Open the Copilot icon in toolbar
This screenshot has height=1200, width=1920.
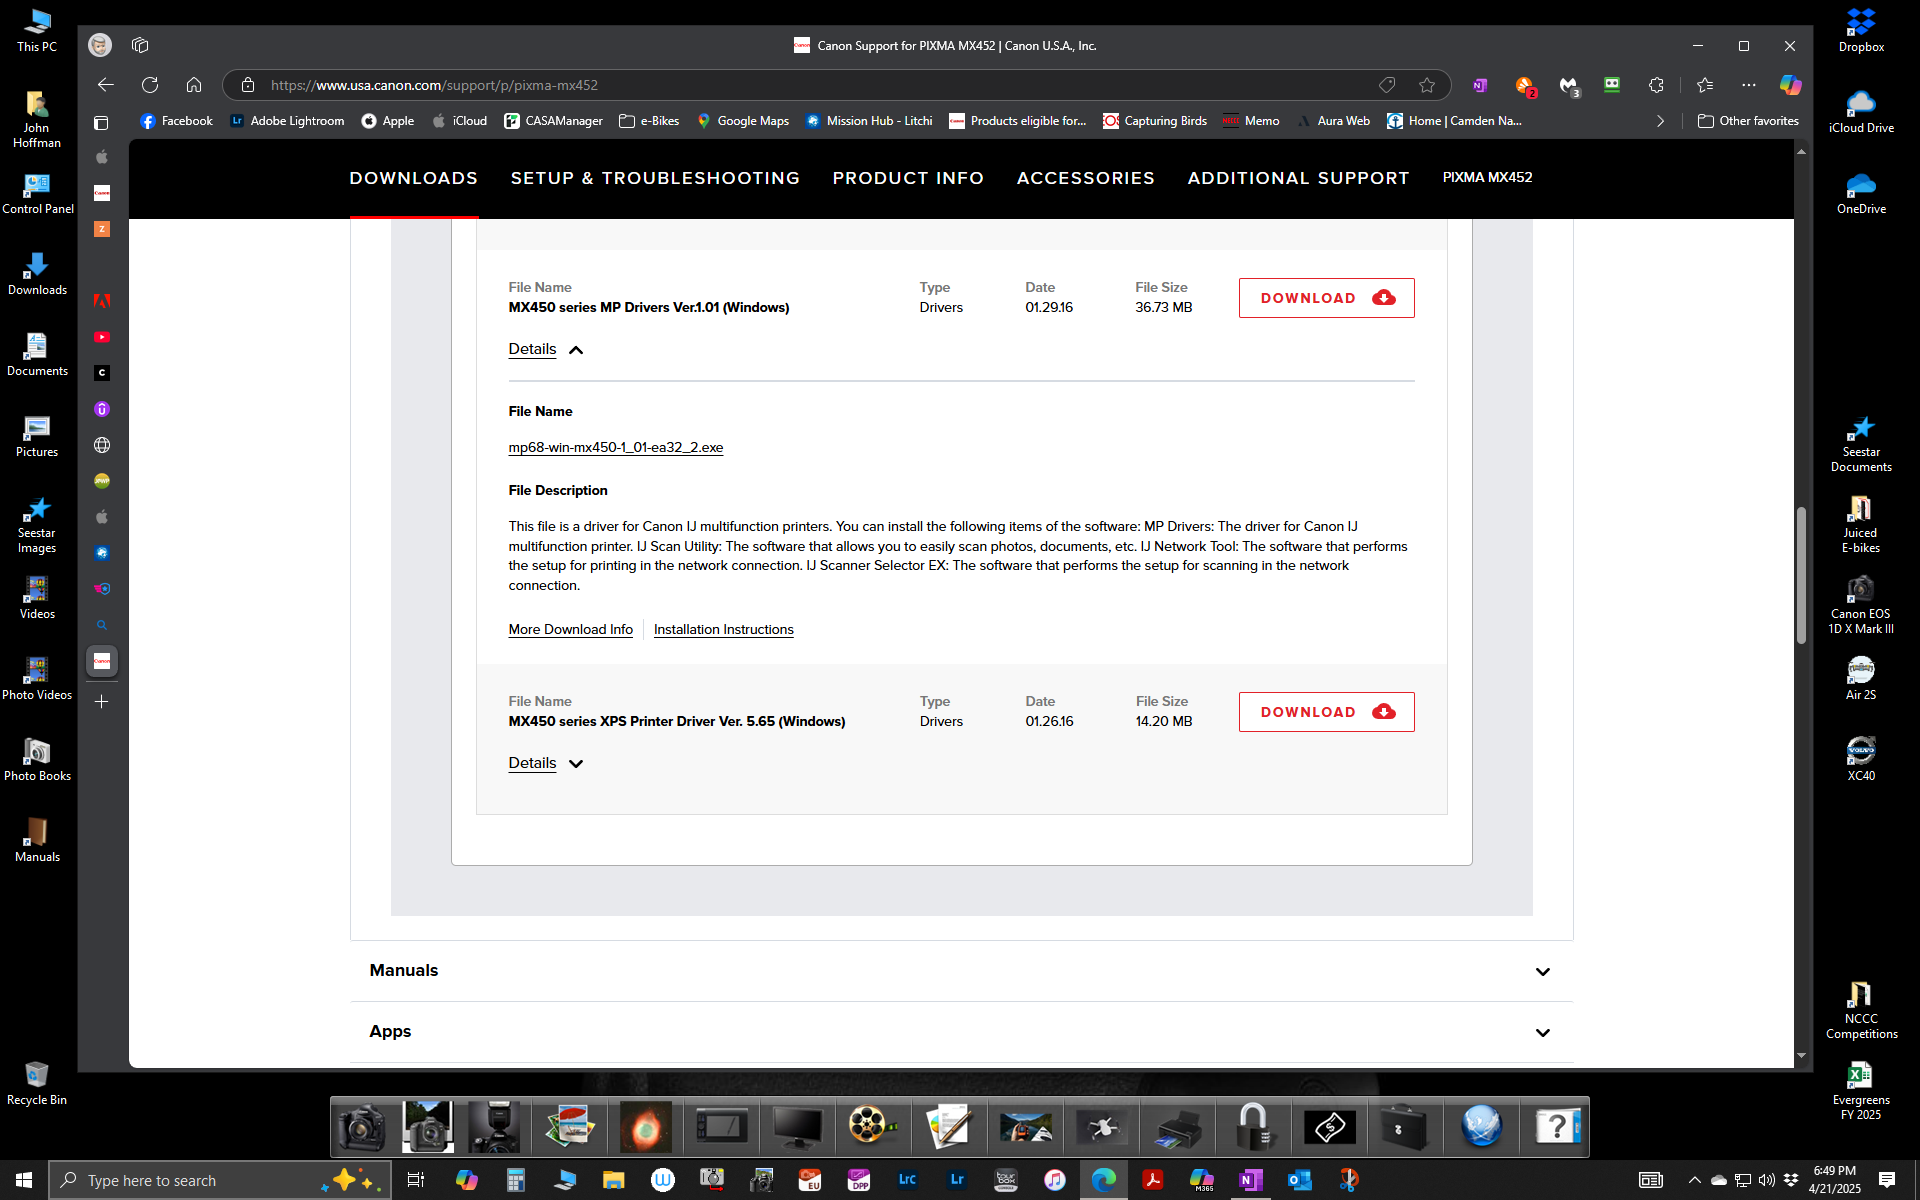point(1790,85)
